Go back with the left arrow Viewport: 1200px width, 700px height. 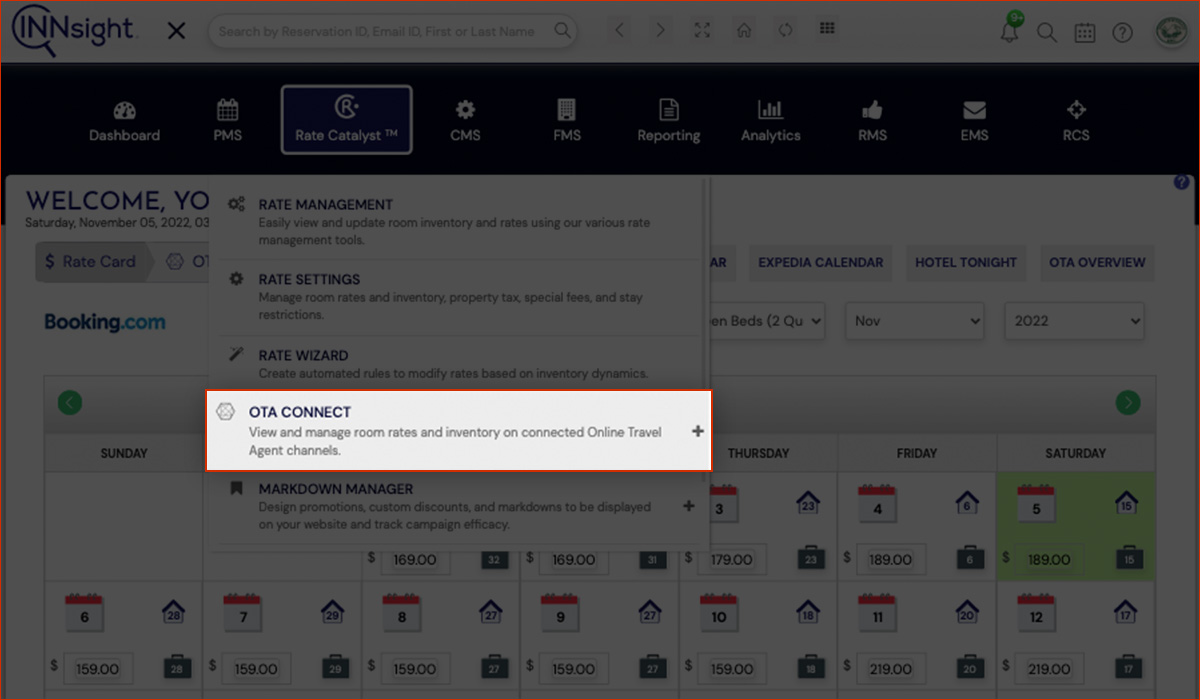[x=620, y=30]
